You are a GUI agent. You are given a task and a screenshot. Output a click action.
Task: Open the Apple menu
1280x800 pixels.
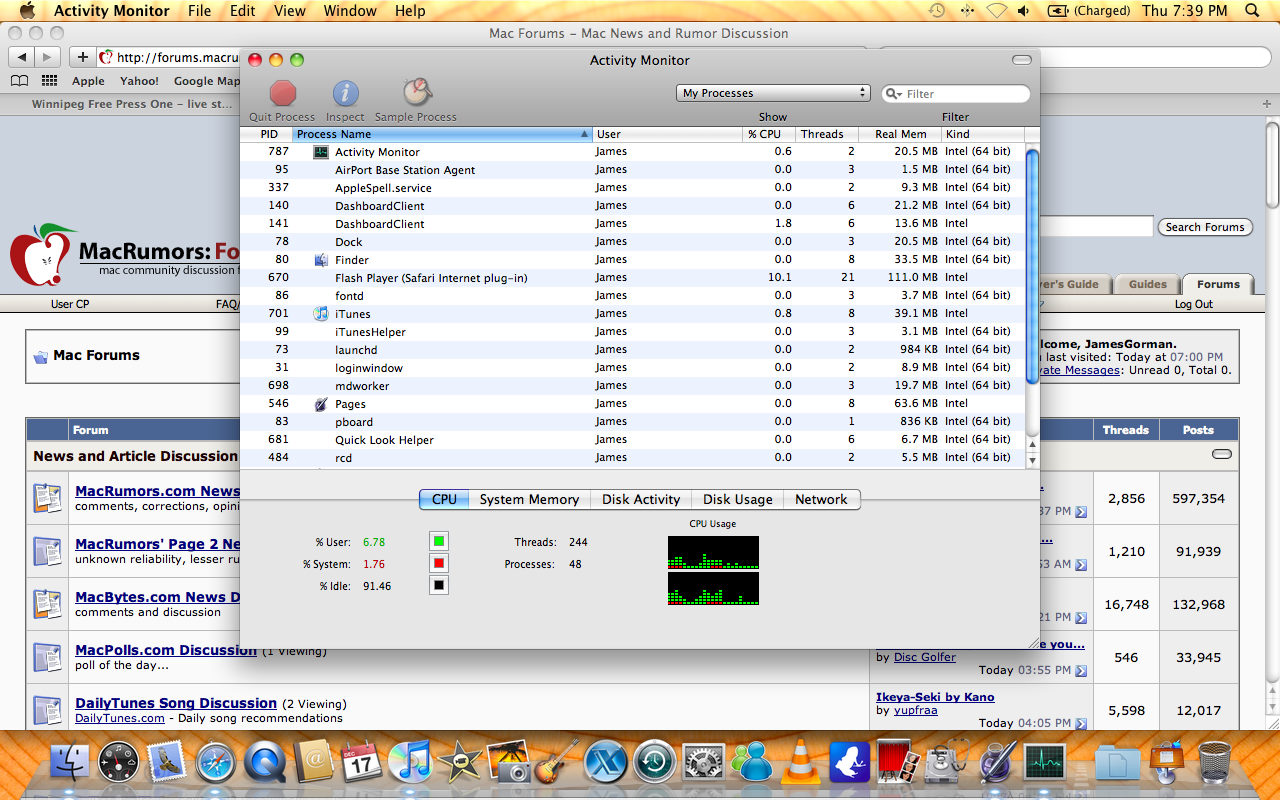pyautogui.click(x=27, y=11)
